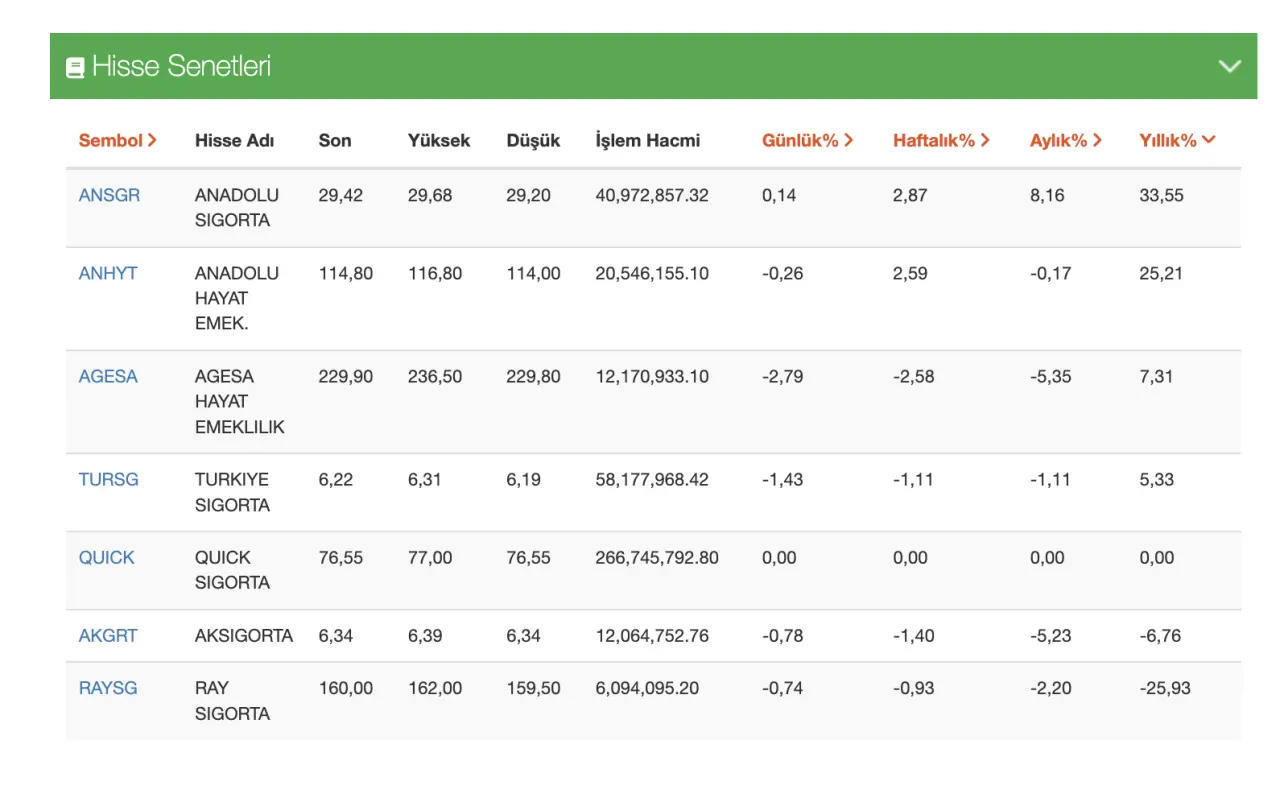Open the QUICK stock link

click(106, 558)
